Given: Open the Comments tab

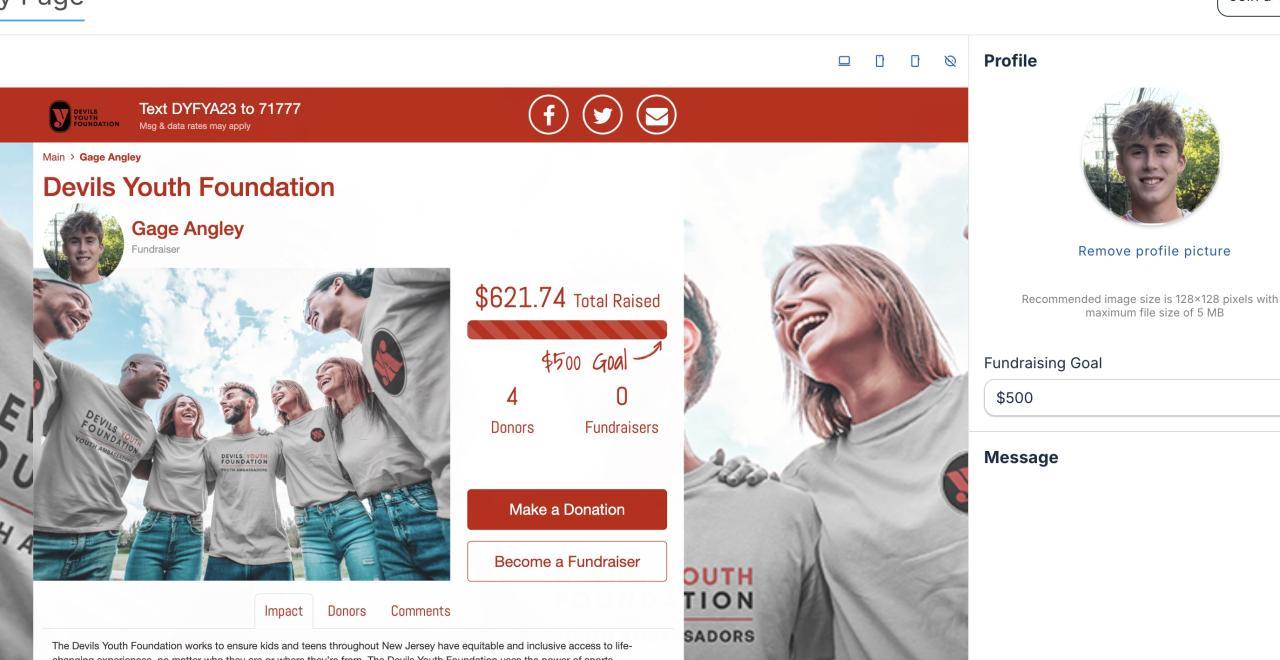Looking at the screenshot, I should (x=420, y=611).
